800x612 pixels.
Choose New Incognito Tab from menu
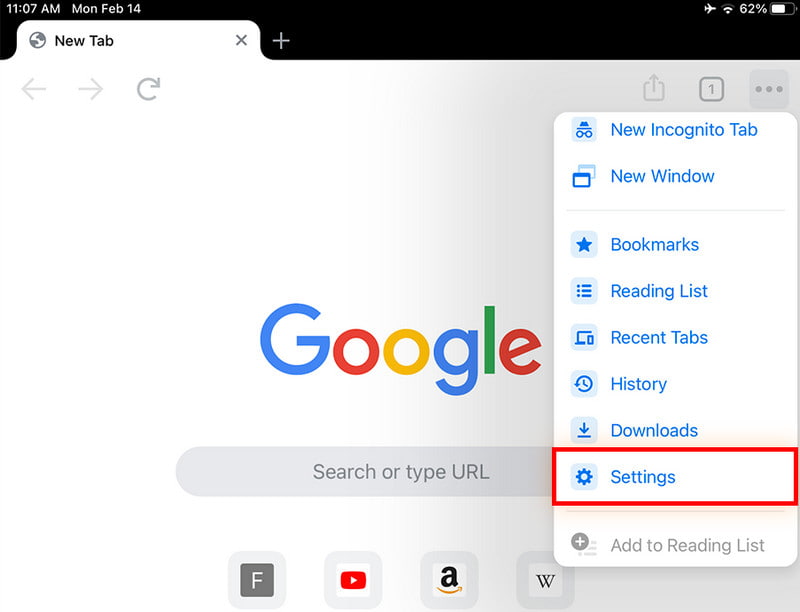(675, 130)
